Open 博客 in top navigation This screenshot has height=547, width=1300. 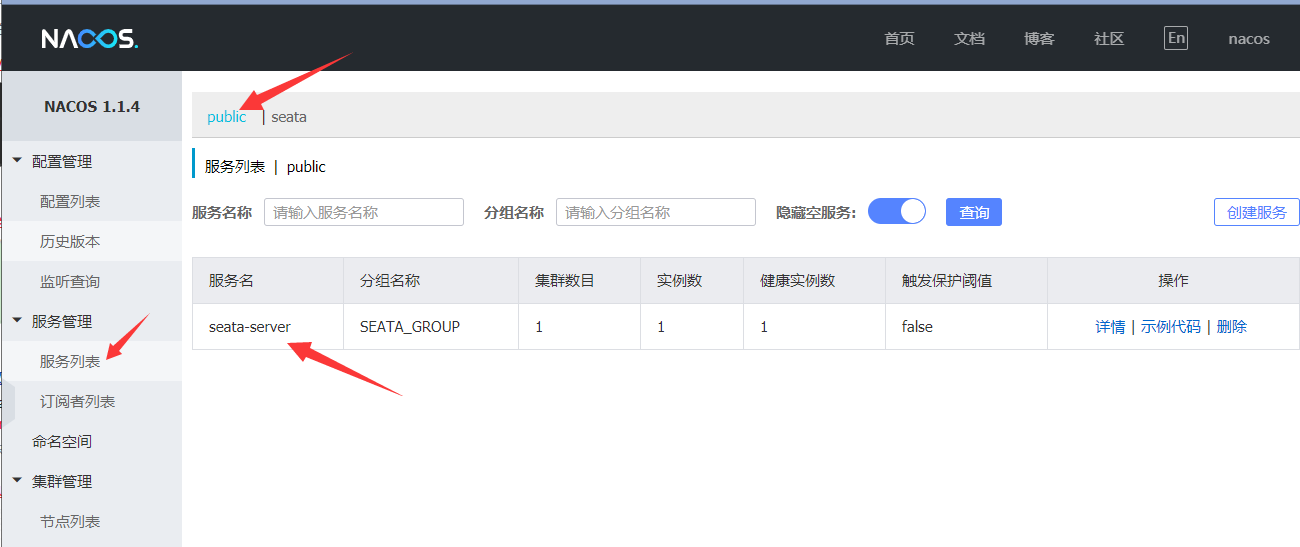(x=1039, y=39)
